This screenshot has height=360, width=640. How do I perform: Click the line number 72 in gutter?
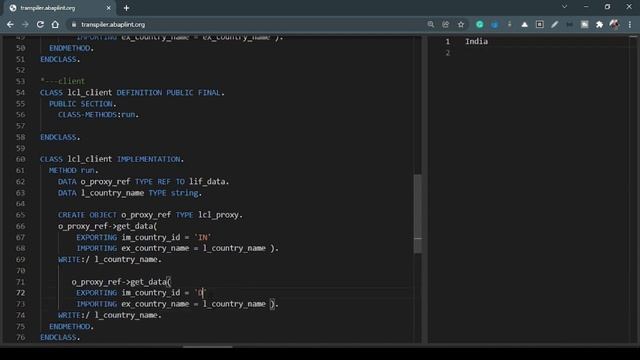coord(20,293)
